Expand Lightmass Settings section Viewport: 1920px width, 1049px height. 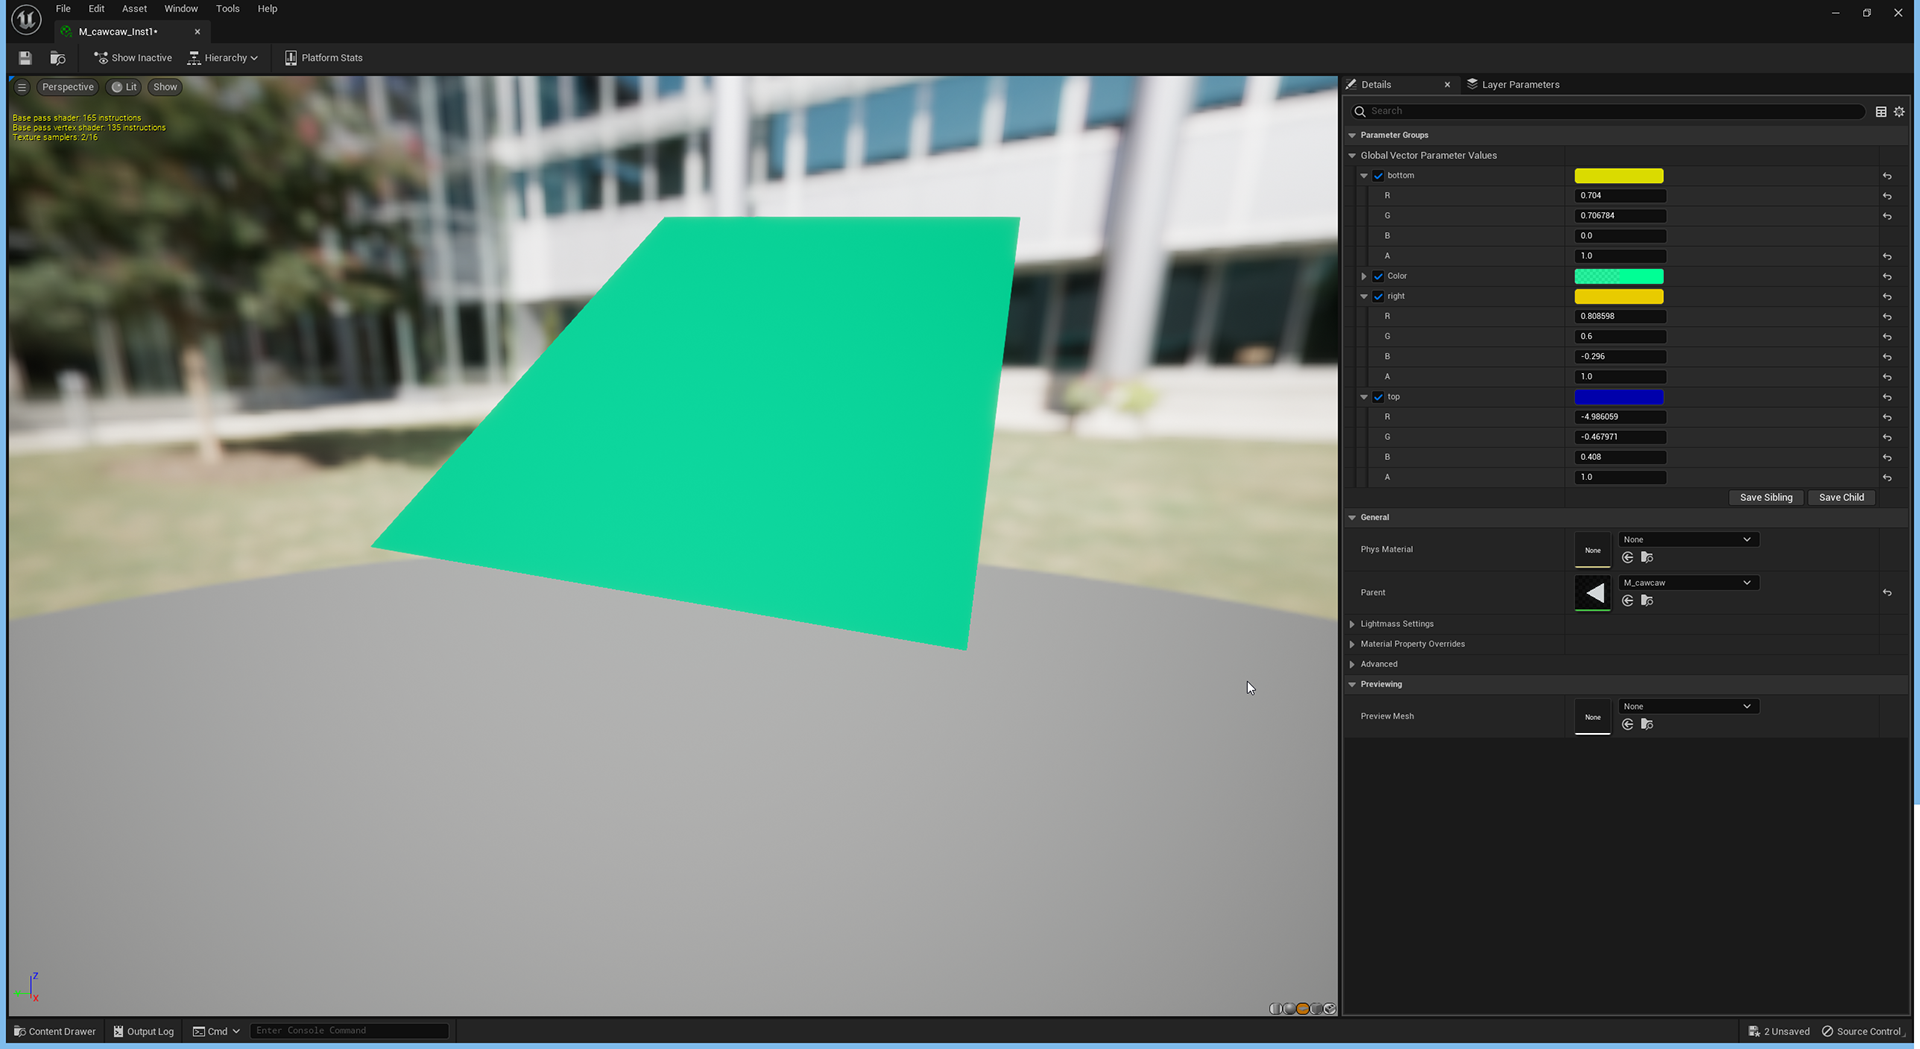(x=1352, y=624)
